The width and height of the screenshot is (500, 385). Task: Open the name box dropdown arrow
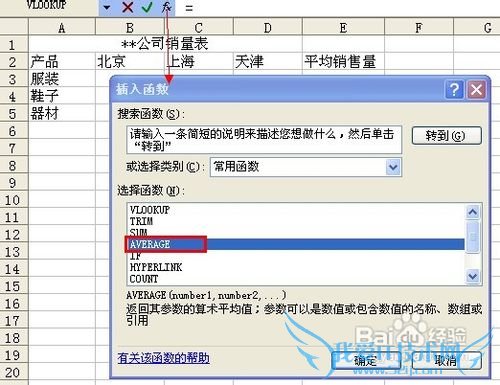point(107,7)
